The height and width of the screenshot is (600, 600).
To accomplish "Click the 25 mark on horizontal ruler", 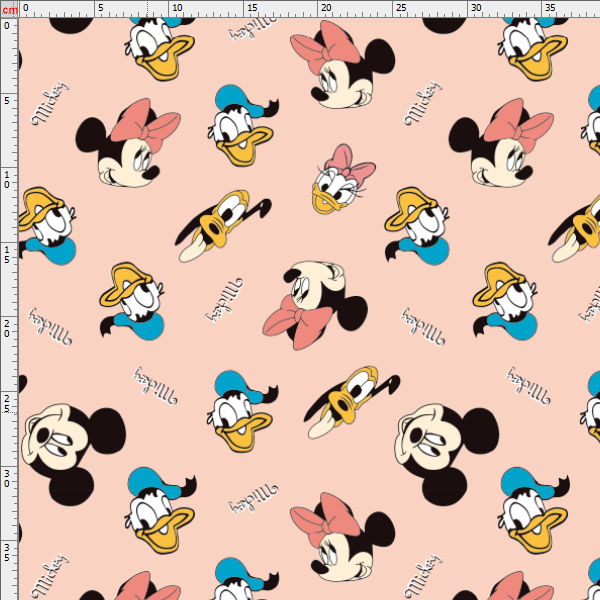I will 400,8.
